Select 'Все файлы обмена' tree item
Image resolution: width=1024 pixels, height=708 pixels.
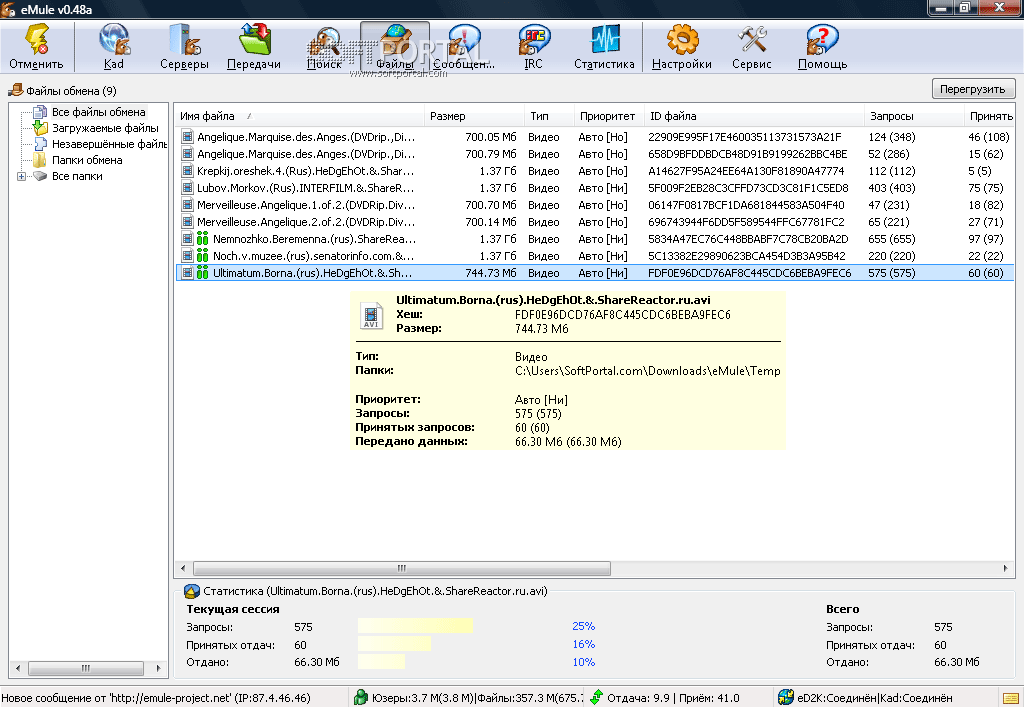click(x=99, y=112)
